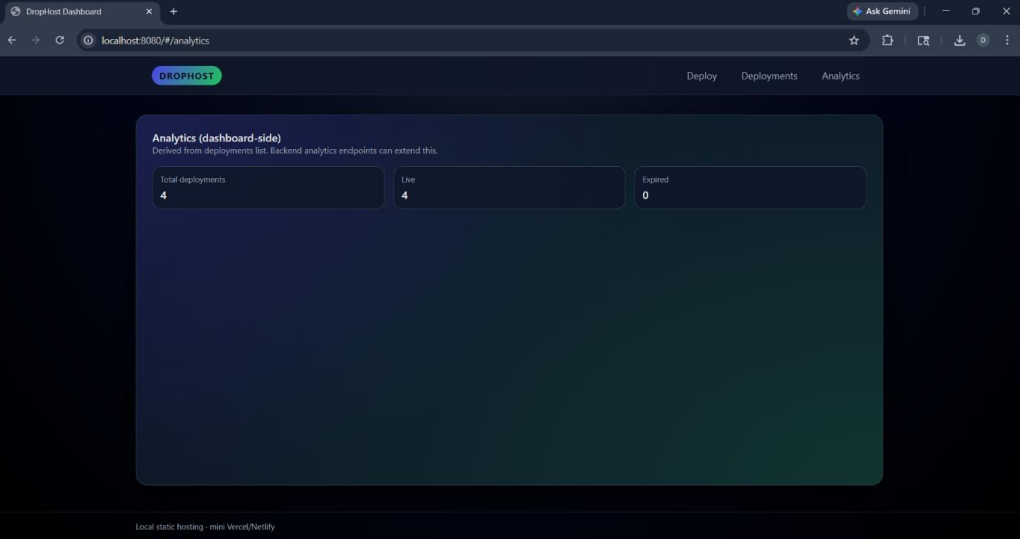Bookmark this page with the star icon

(x=854, y=40)
